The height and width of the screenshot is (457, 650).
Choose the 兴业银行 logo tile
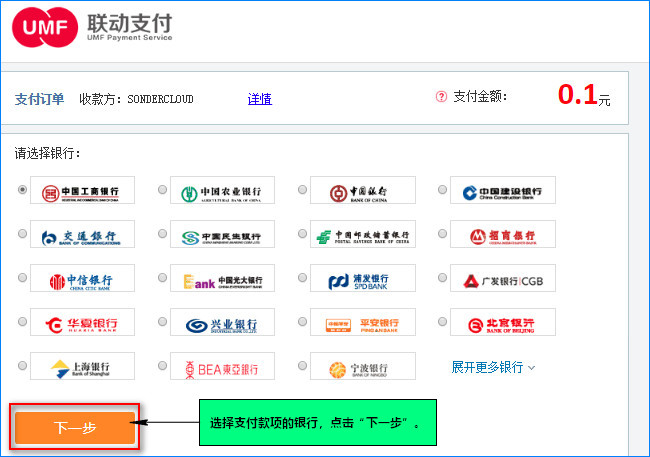pos(222,322)
